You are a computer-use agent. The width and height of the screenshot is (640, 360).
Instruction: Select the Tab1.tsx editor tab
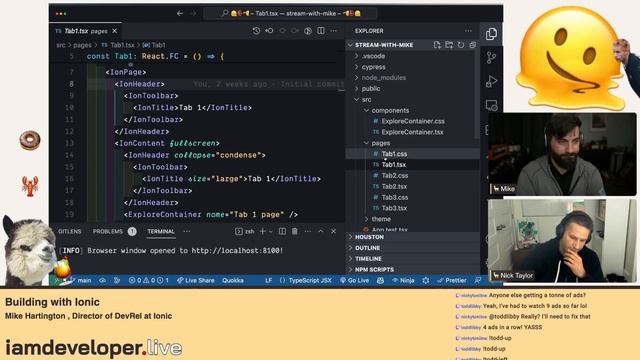[x=86, y=31]
